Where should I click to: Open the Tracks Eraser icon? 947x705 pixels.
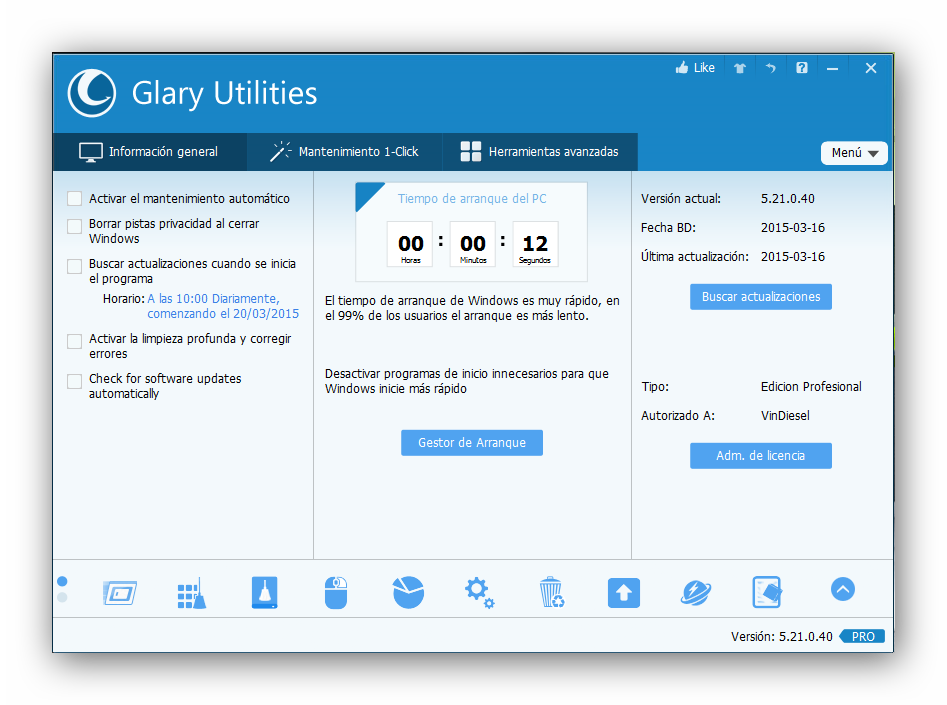point(265,592)
